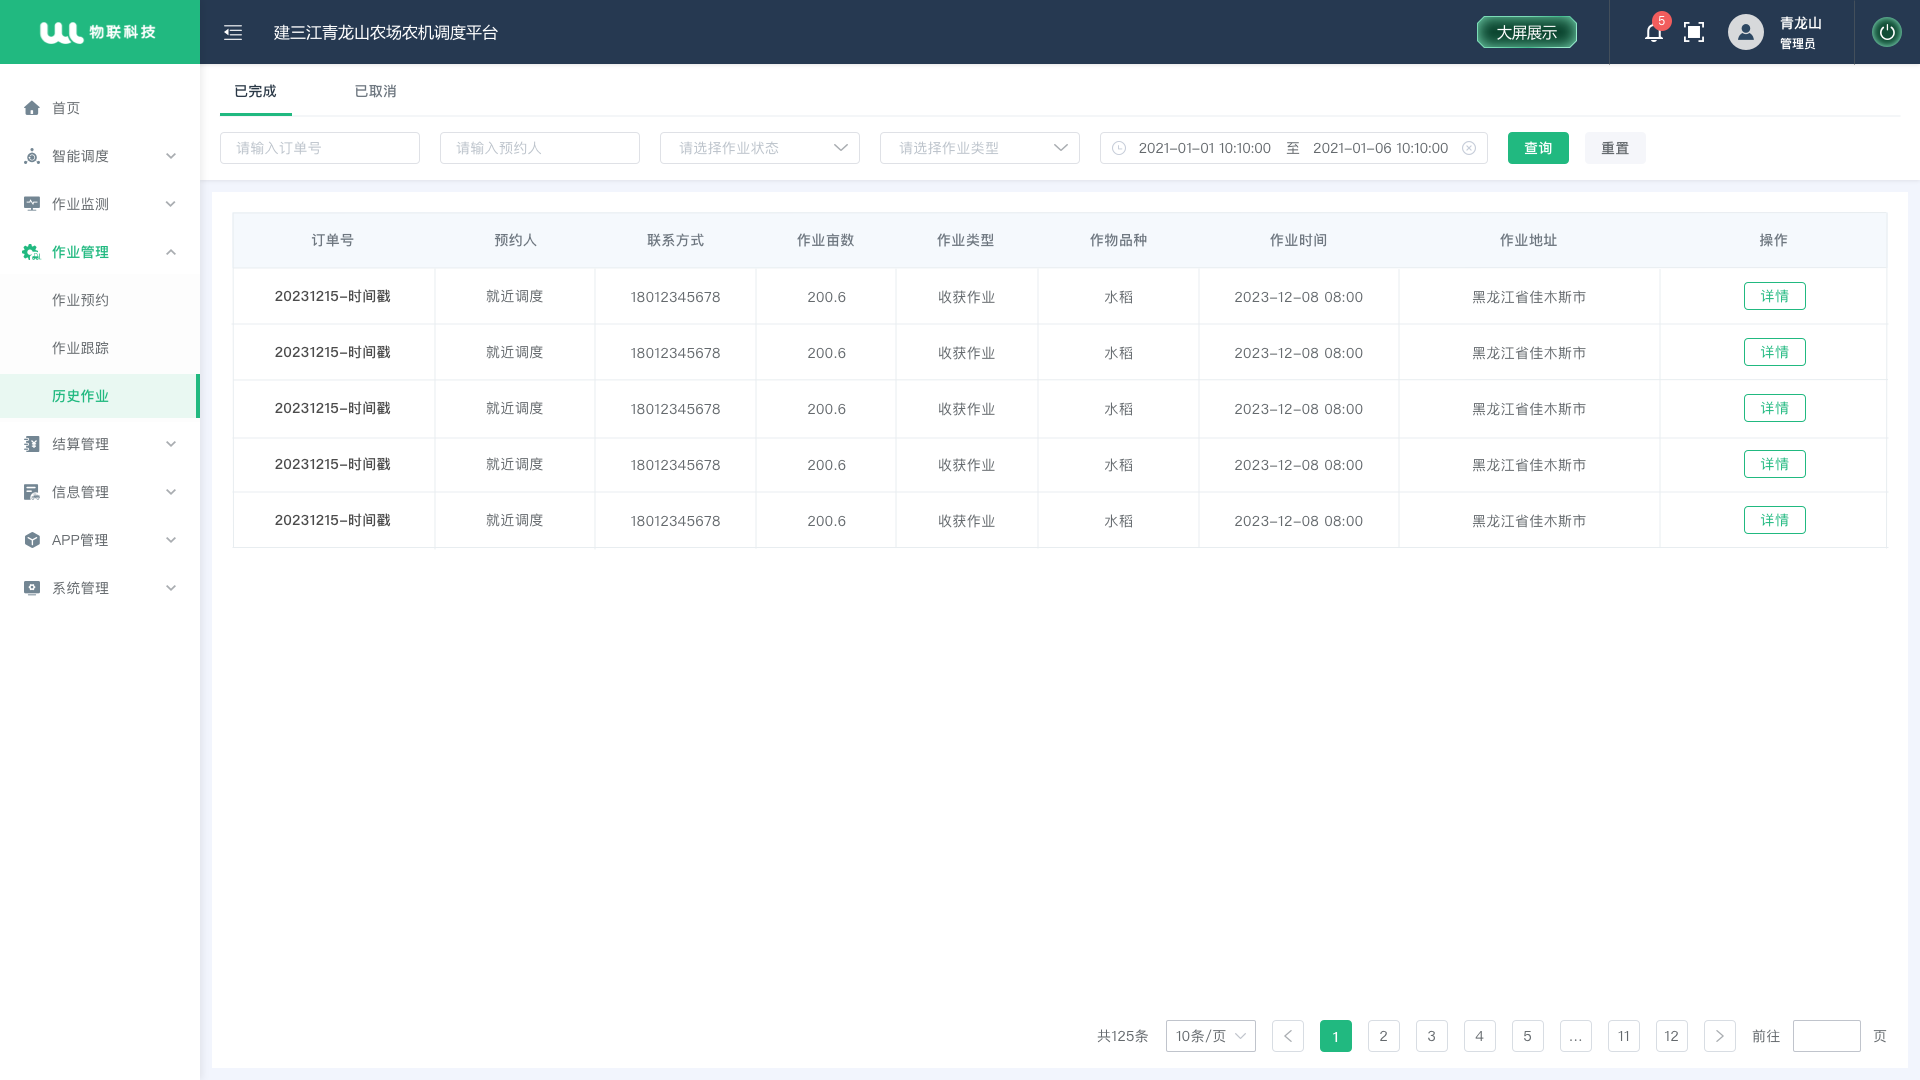
Task: Open 详情 for the third table row
Action: click(x=1775, y=408)
